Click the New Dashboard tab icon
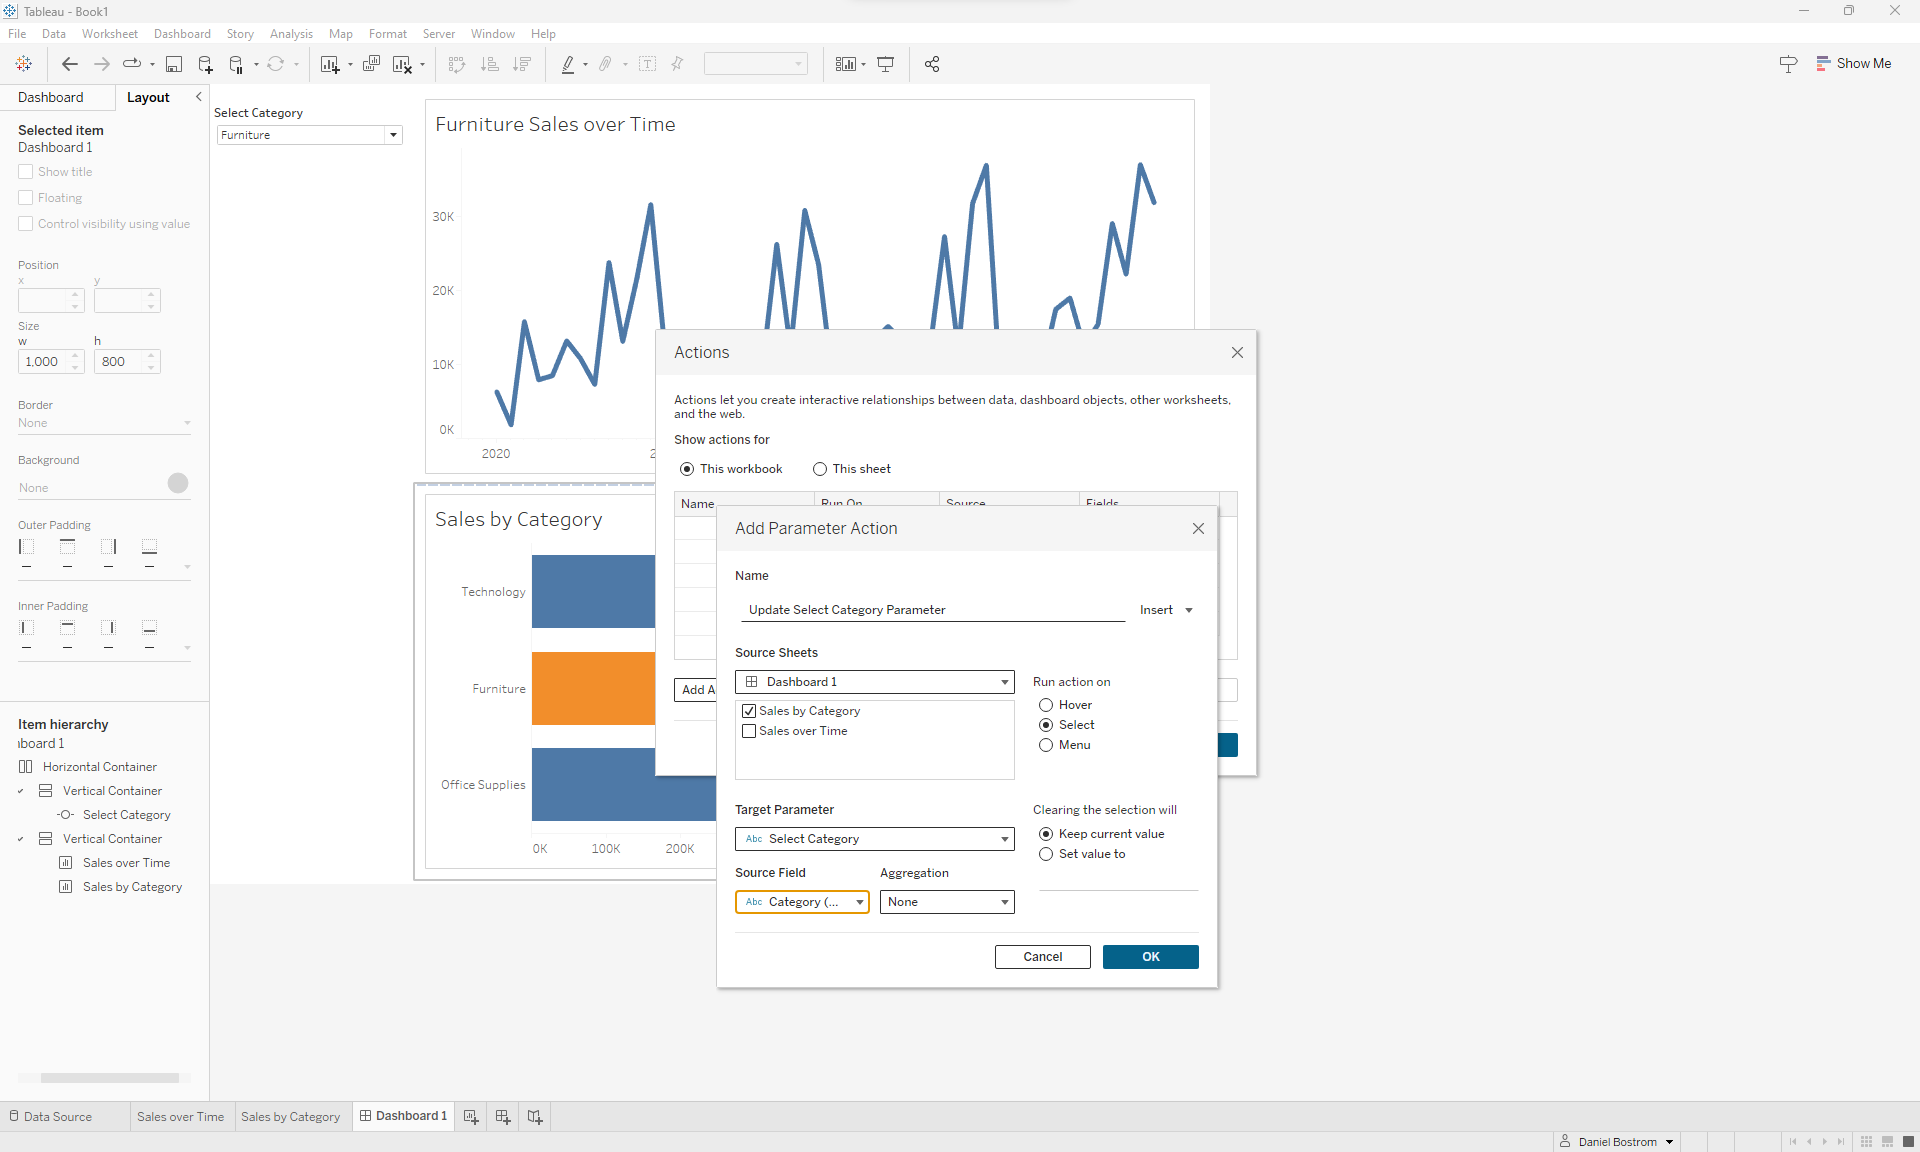This screenshot has width=1920, height=1152. click(503, 1116)
